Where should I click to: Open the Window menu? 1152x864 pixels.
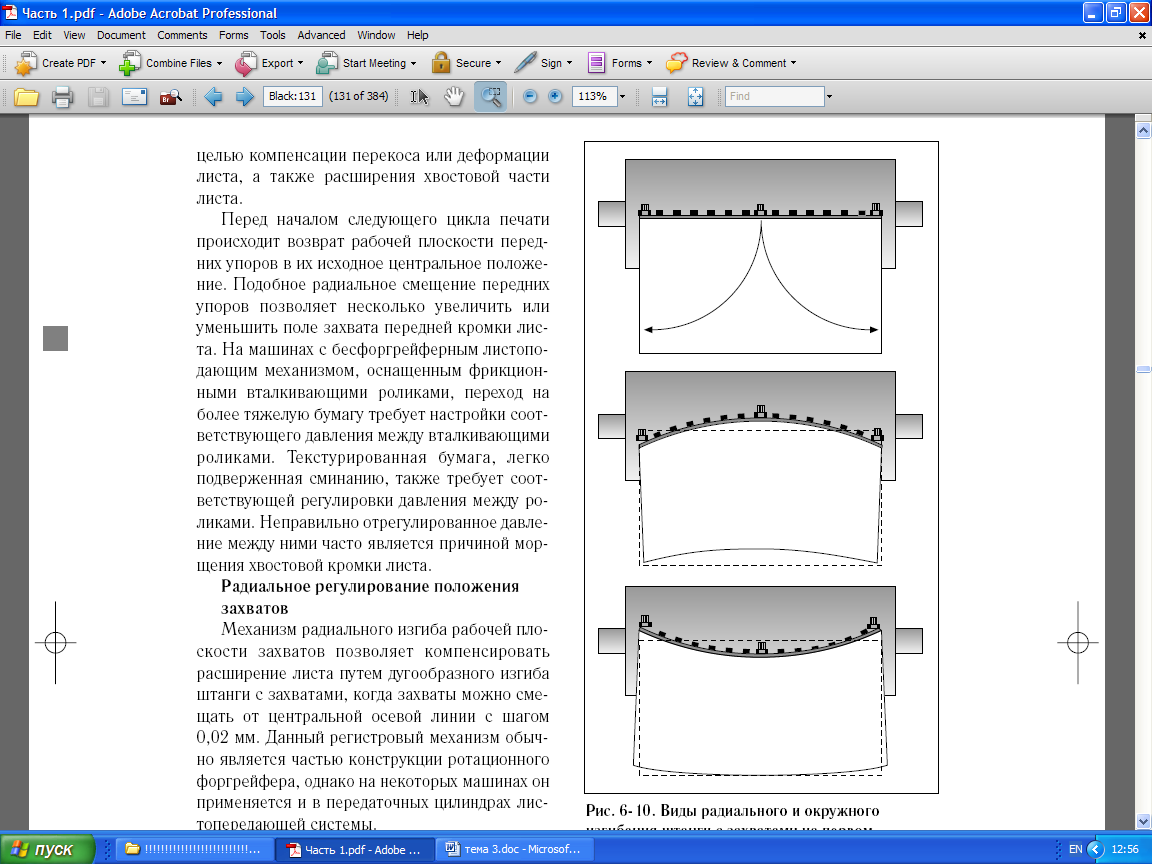(x=376, y=35)
